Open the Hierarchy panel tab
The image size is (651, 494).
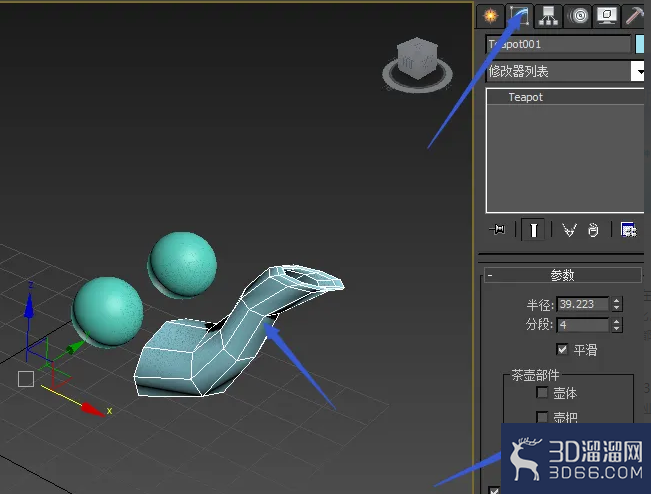pyautogui.click(x=548, y=16)
